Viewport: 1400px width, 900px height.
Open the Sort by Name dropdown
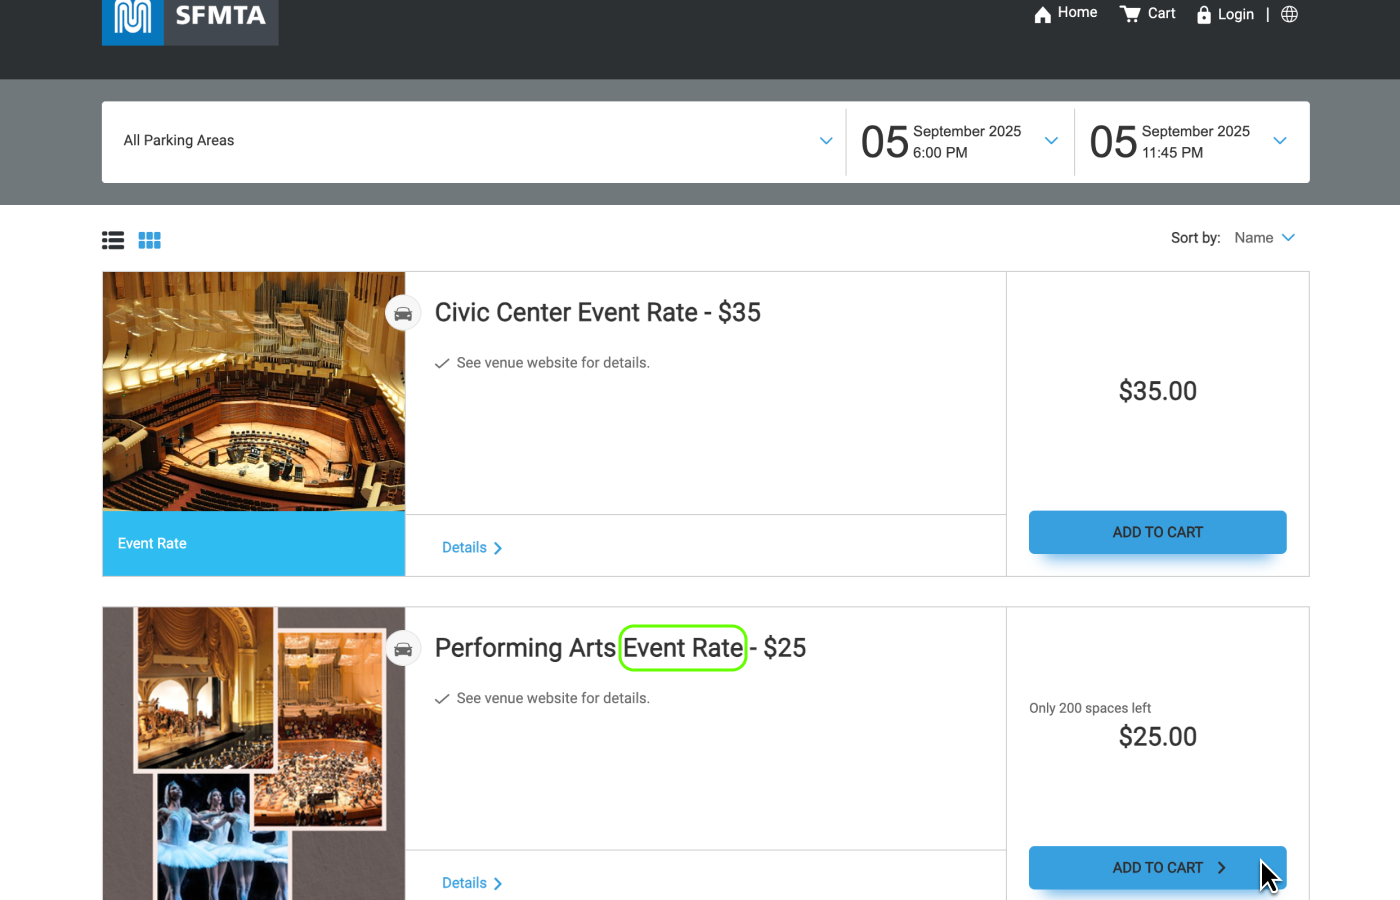point(1264,238)
